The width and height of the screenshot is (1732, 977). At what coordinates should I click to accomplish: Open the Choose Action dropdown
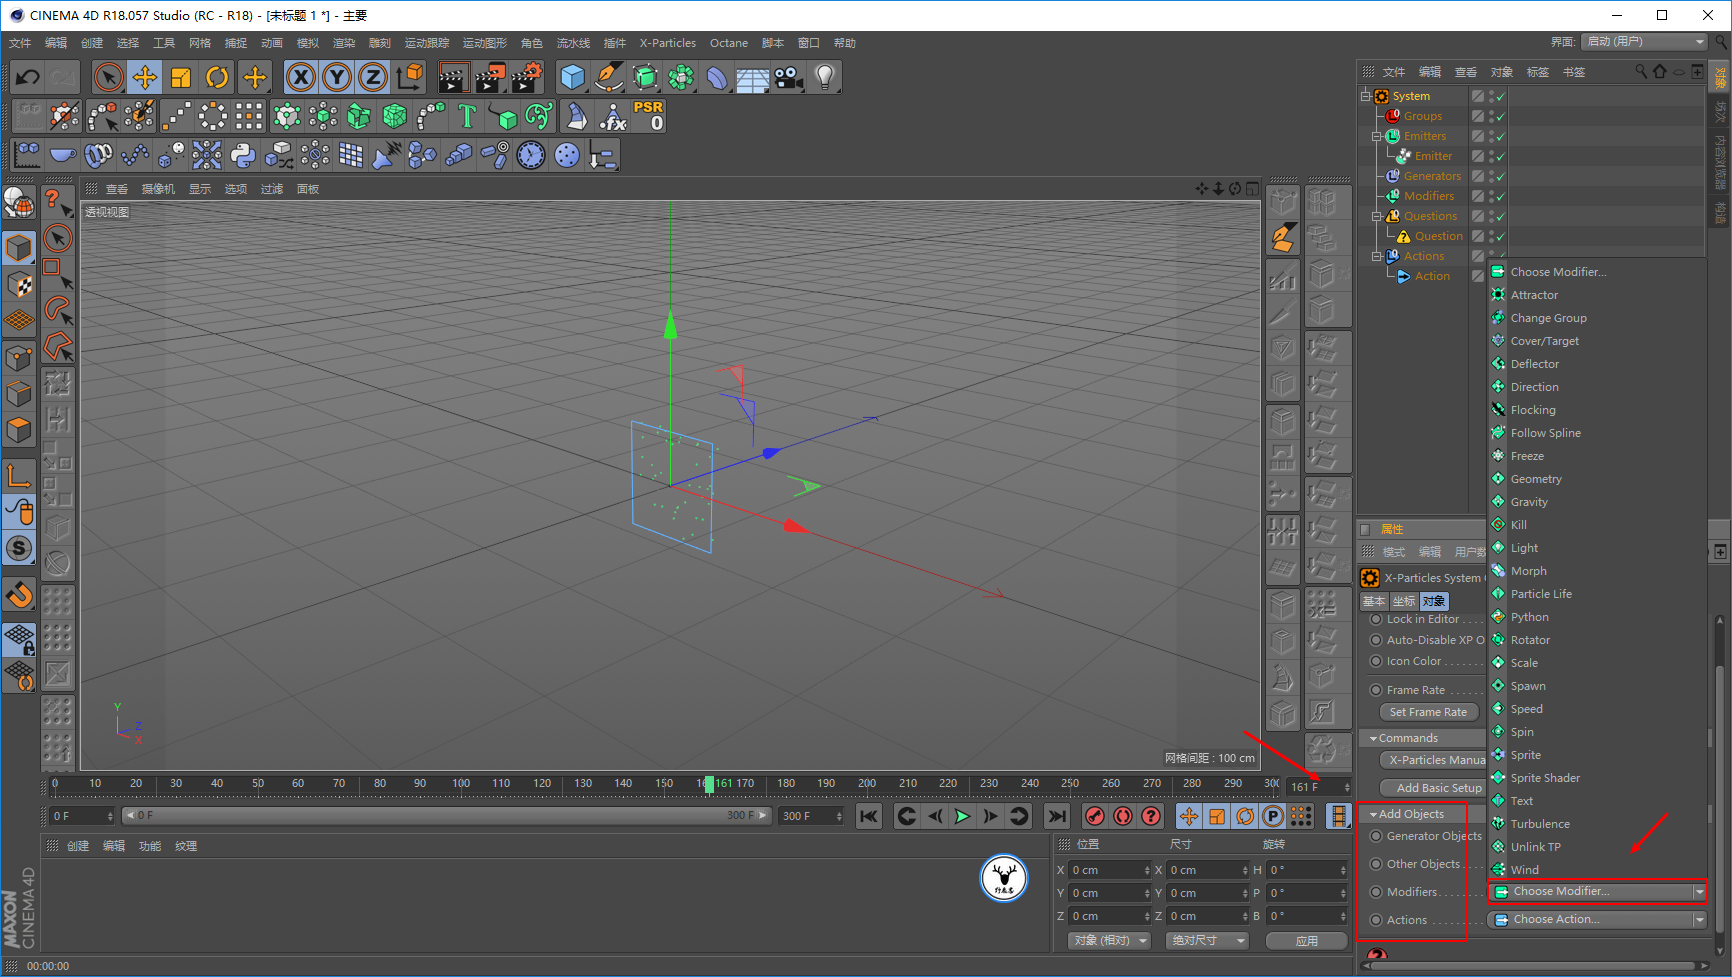tap(1597, 919)
